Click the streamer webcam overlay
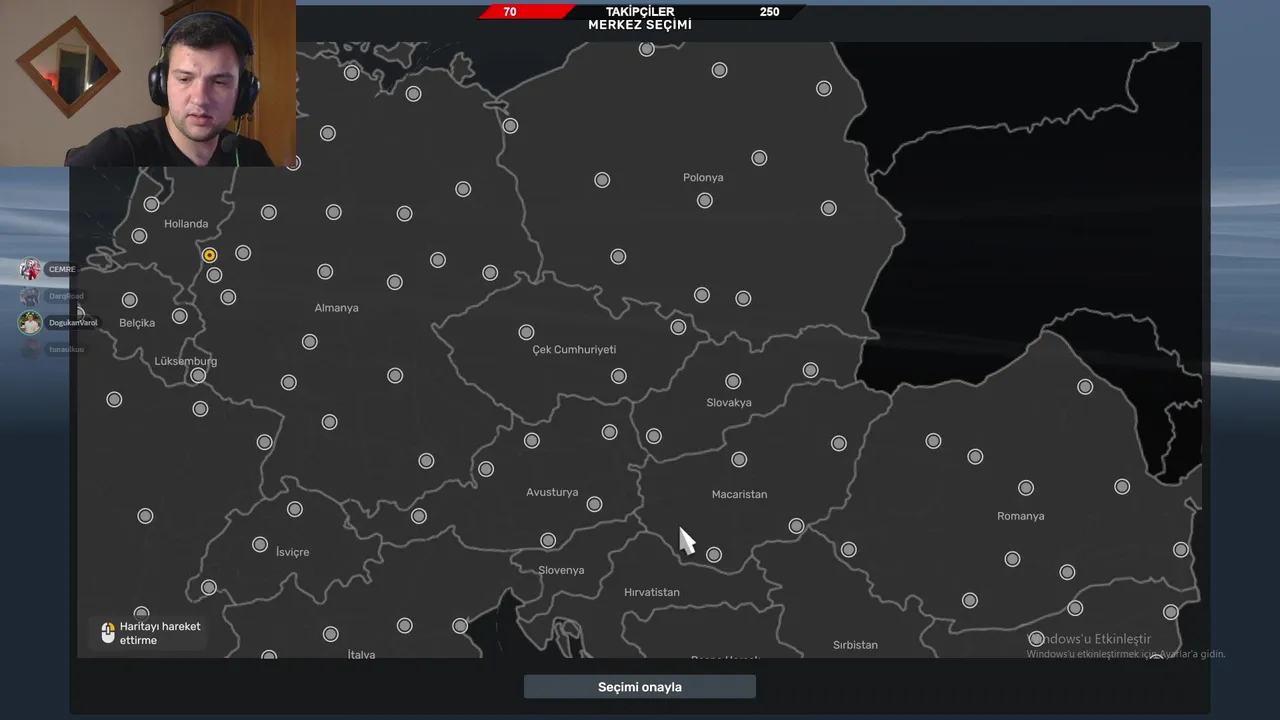The image size is (1280, 720). 148,83
